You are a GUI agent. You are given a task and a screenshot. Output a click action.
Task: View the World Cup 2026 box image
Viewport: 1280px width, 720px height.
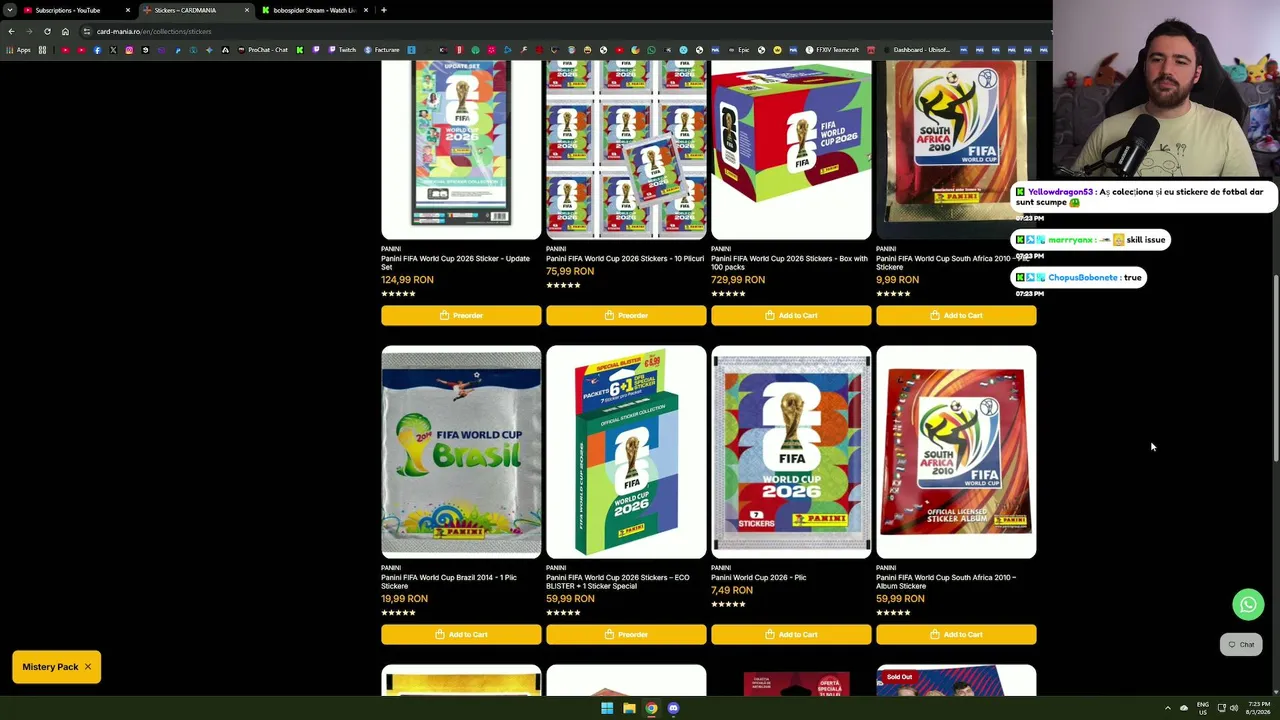(791, 149)
